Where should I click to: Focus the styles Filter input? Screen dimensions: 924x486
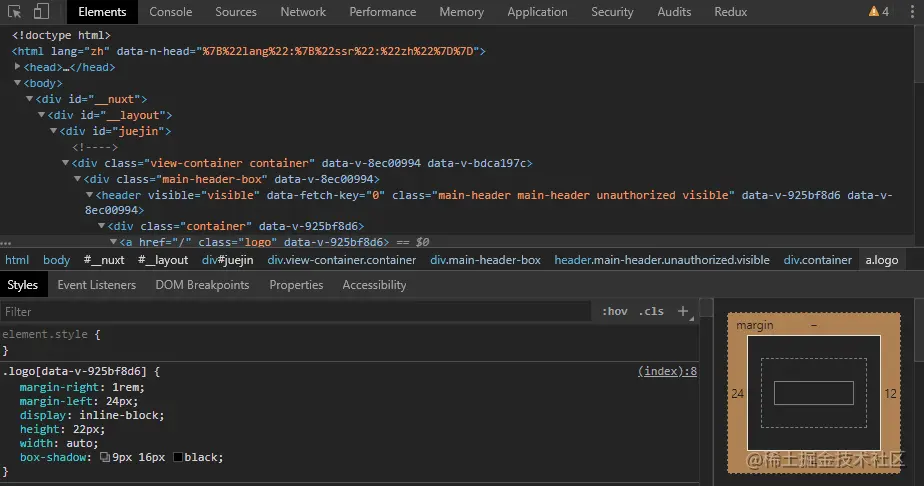(296, 312)
